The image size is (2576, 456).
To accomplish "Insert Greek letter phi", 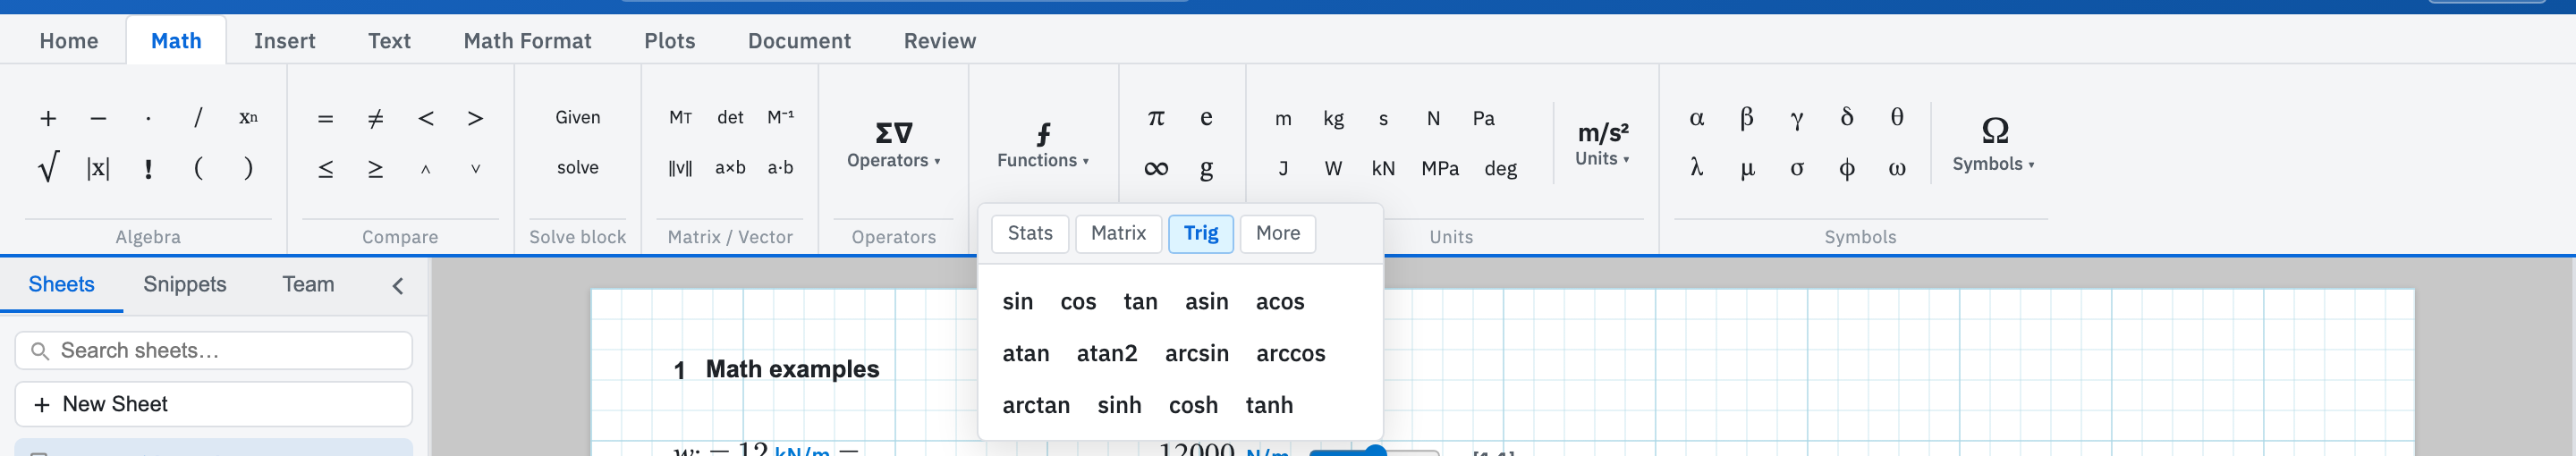I will (1847, 168).
